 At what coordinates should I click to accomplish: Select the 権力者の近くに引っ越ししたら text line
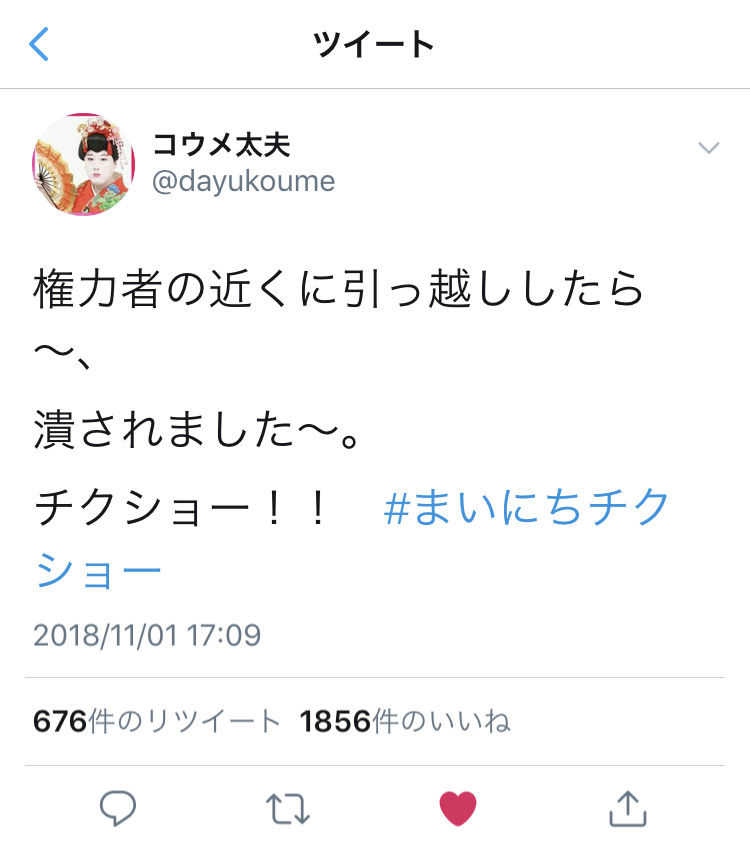tap(338, 288)
